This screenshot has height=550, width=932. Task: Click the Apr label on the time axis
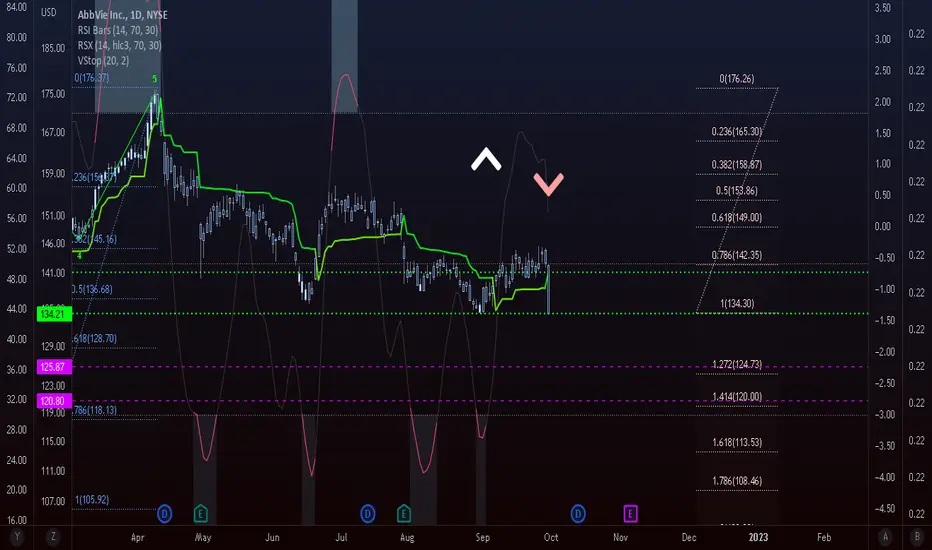[x=137, y=537]
